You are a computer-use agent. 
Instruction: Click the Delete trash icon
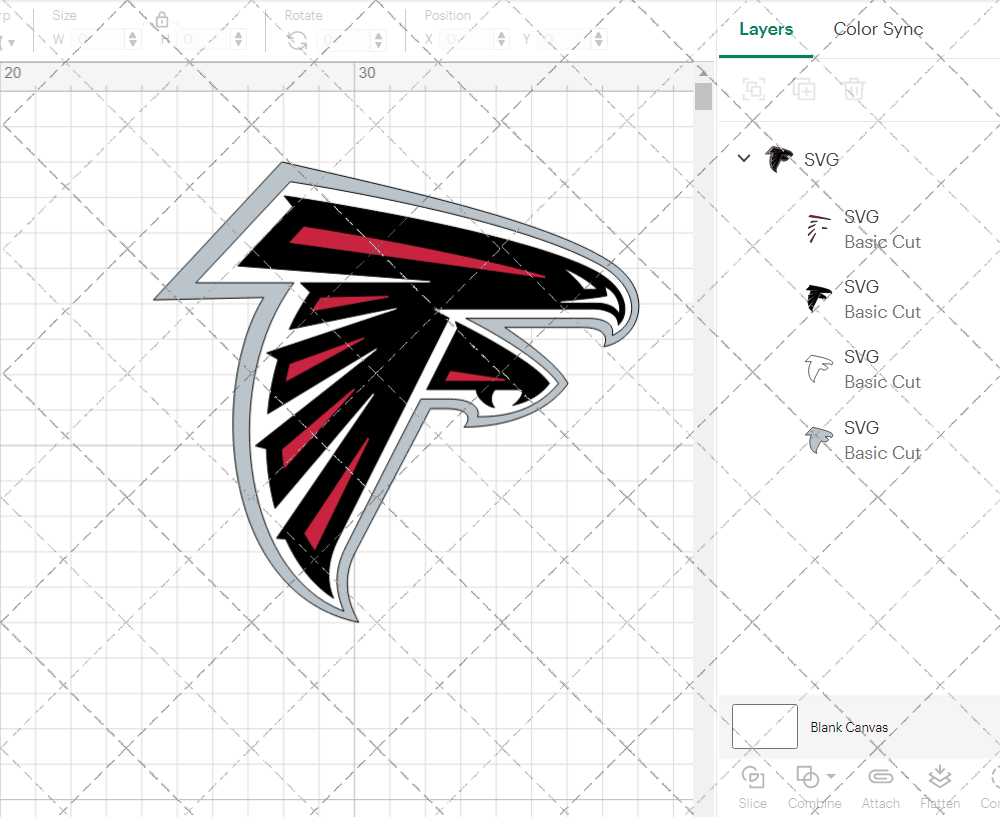(x=854, y=89)
